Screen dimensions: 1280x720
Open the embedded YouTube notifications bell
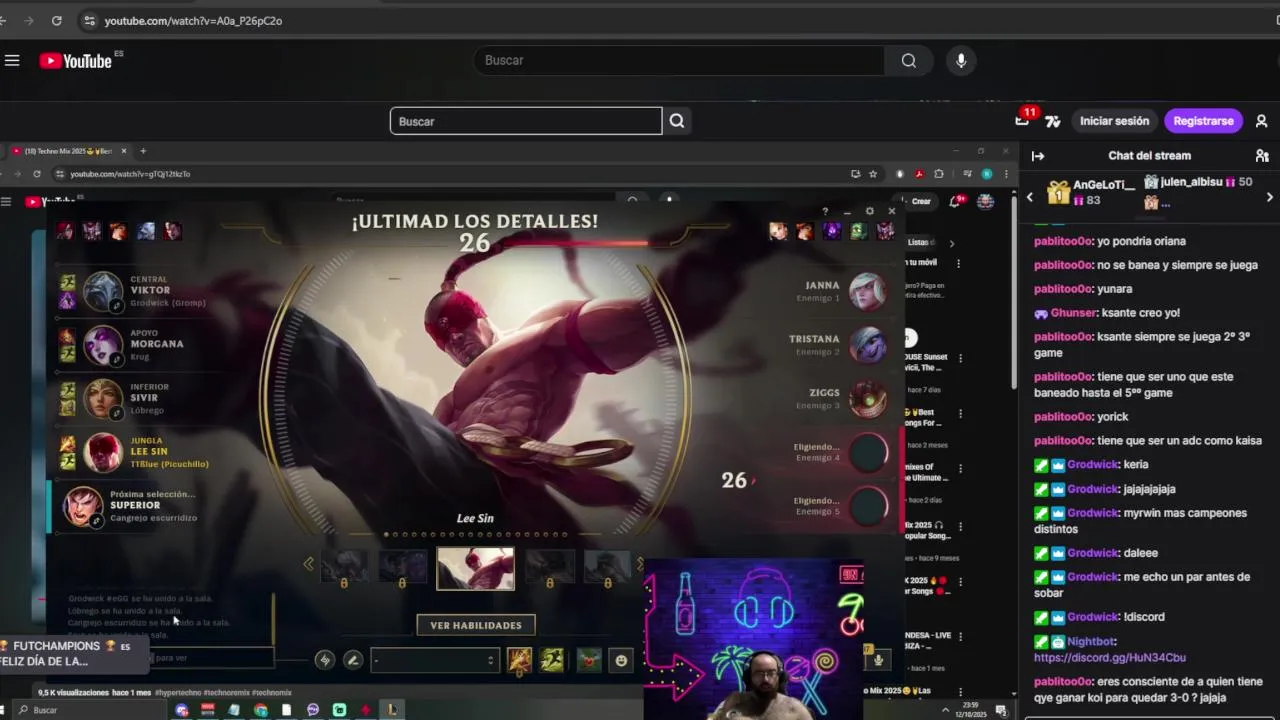coord(956,201)
